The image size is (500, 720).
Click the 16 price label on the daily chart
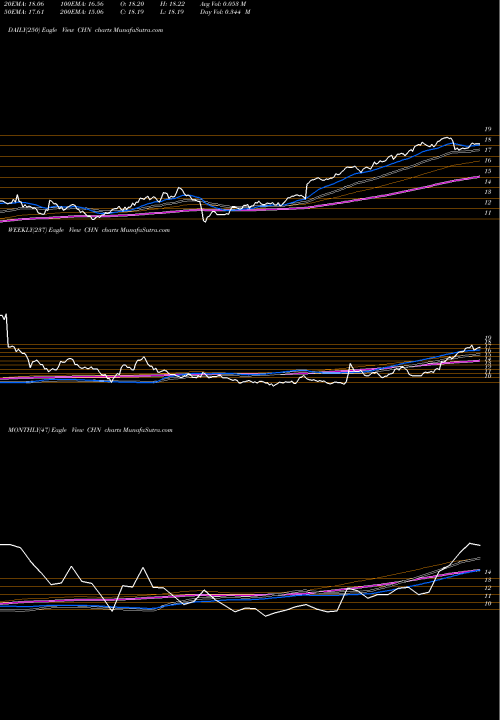point(488,161)
